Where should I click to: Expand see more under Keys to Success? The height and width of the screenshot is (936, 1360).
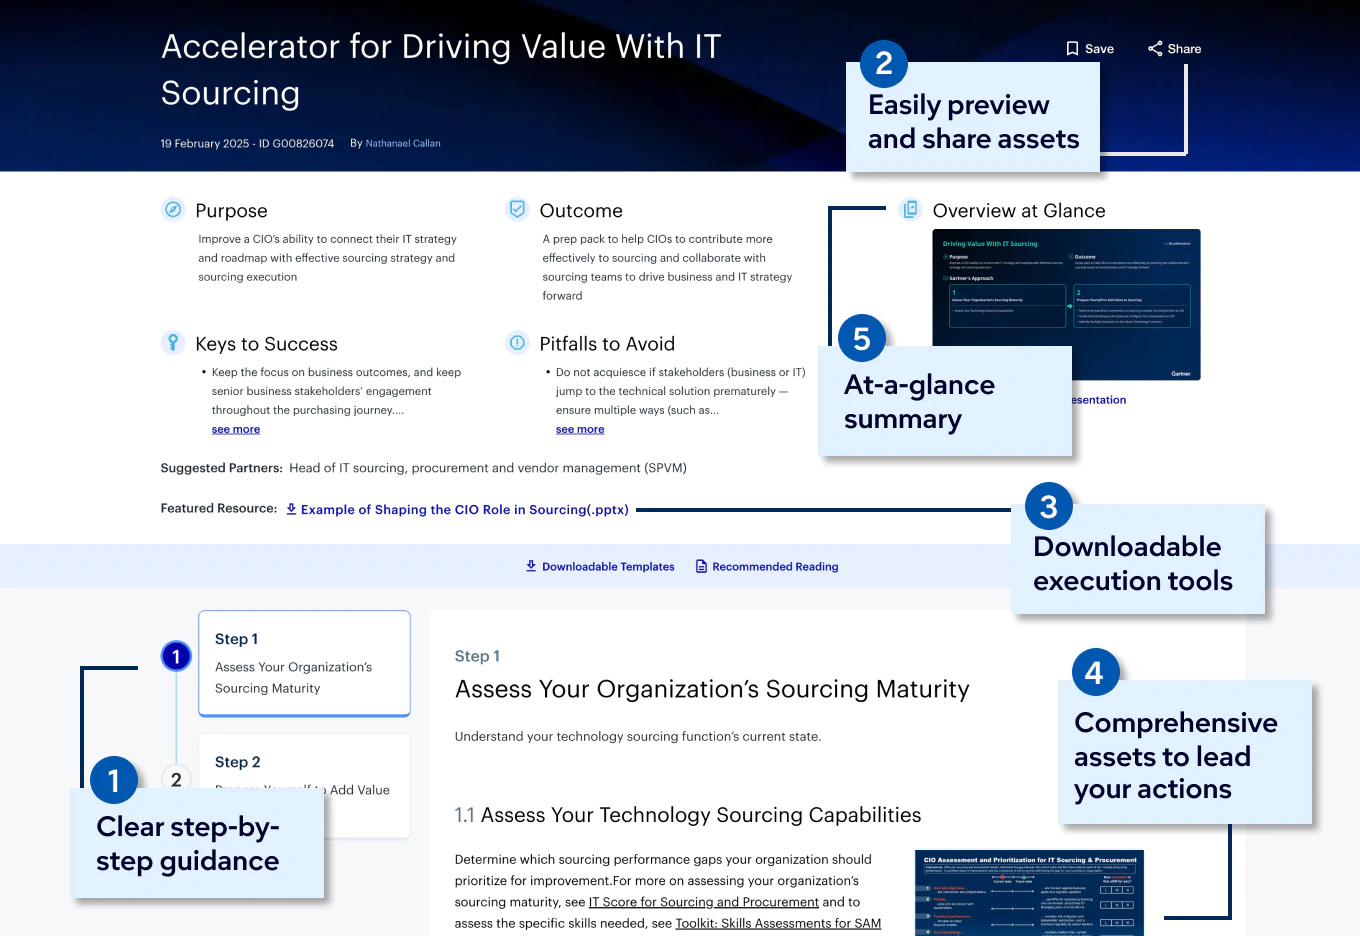click(x=235, y=429)
